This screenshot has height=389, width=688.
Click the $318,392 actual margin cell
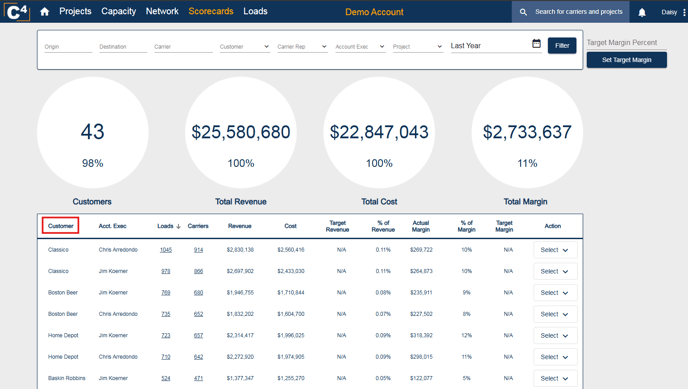421,336
